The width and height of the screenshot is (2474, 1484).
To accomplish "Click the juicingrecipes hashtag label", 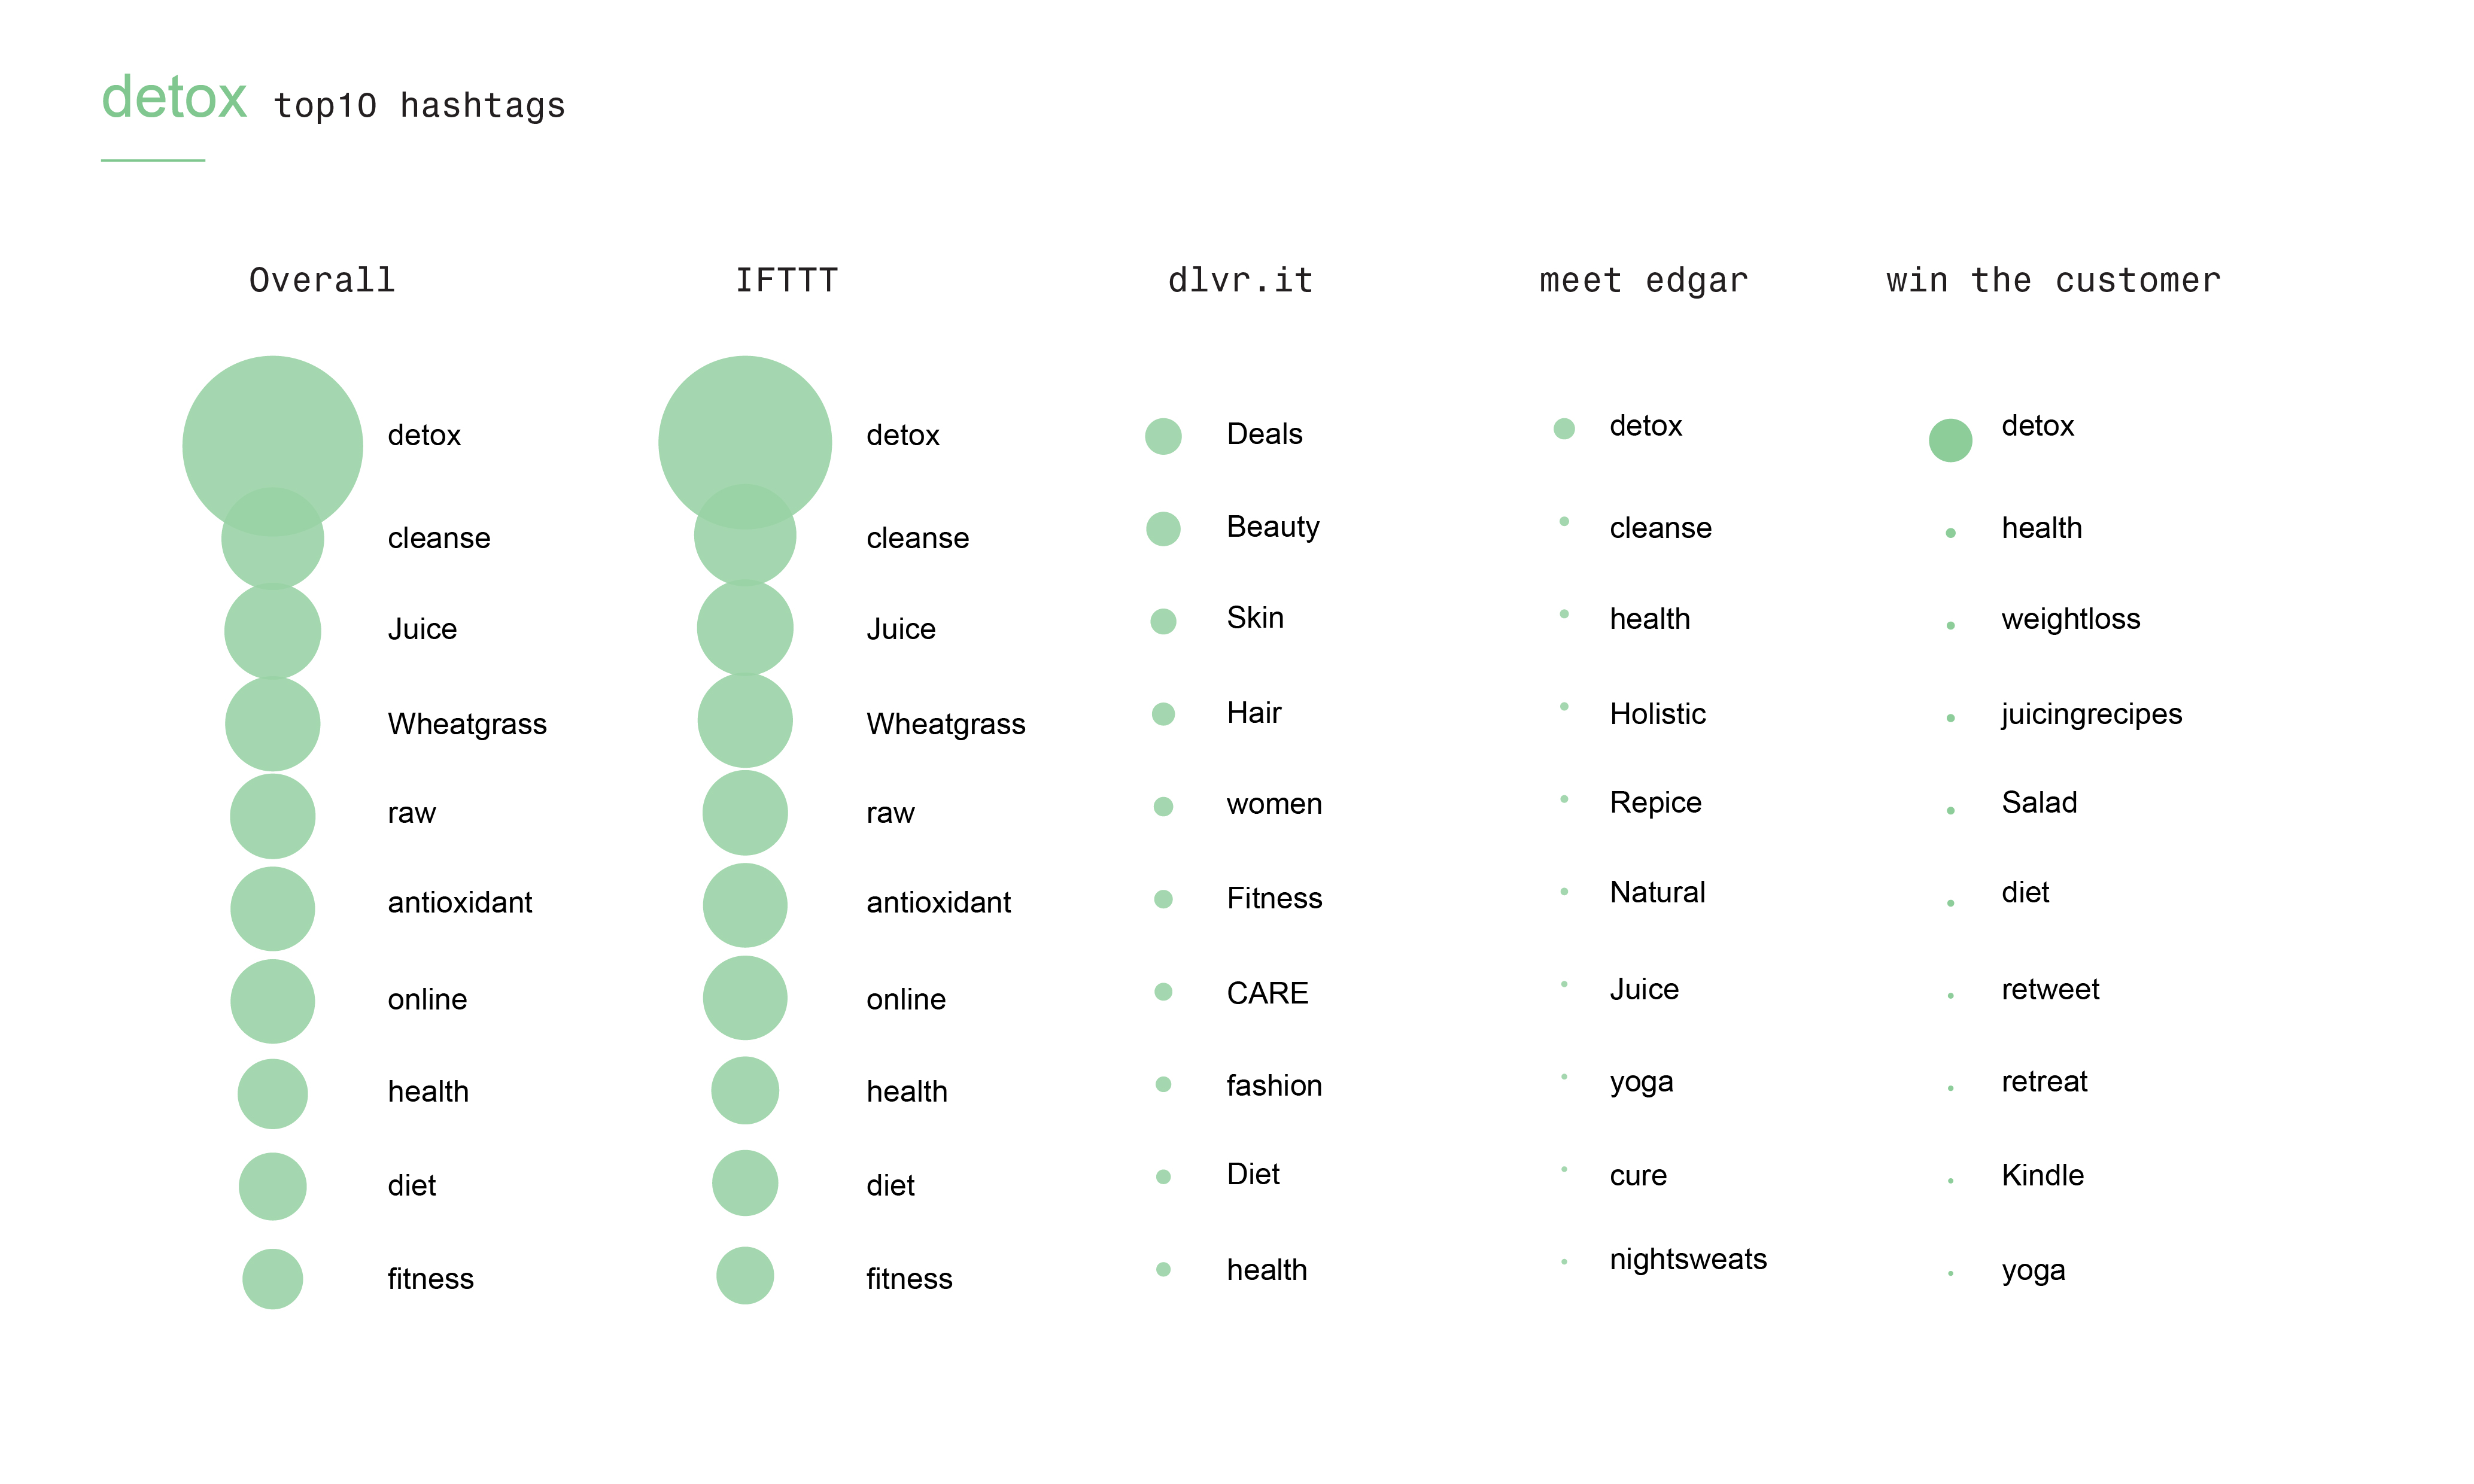I will [x=2091, y=715].
